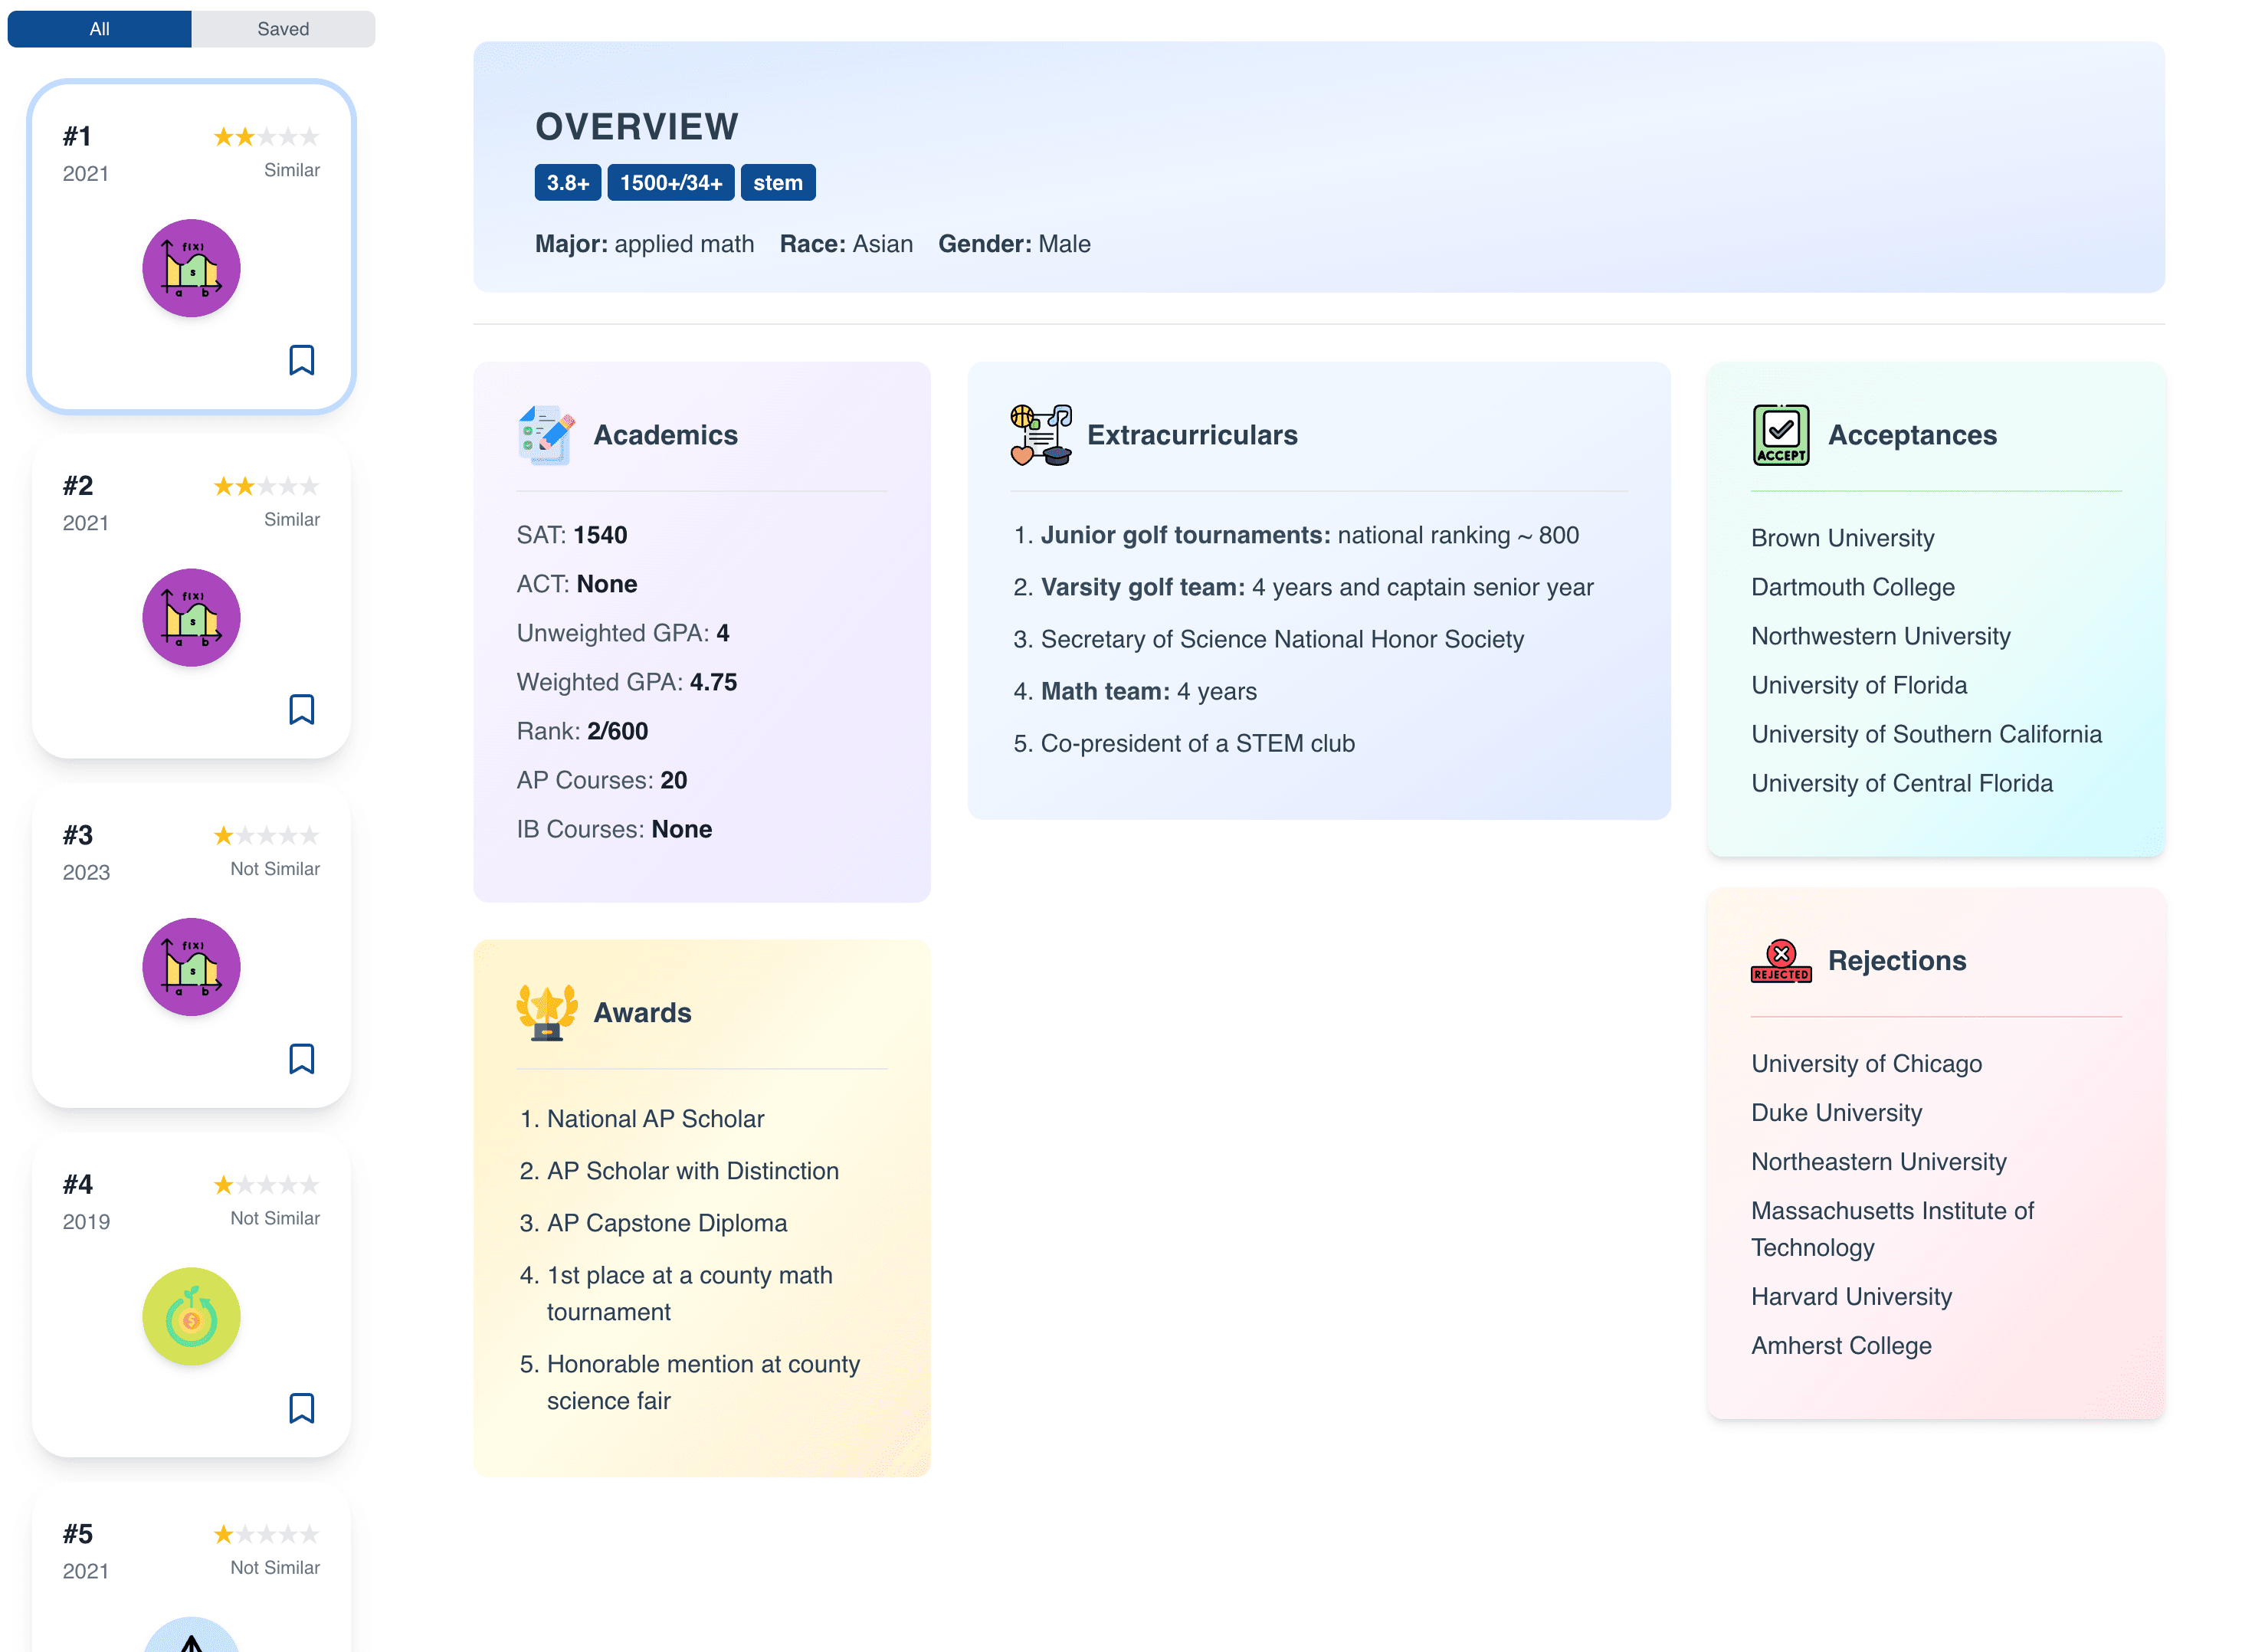Click University of Chicago in Rejections
The height and width of the screenshot is (1652, 2242).
click(1867, 1064)
